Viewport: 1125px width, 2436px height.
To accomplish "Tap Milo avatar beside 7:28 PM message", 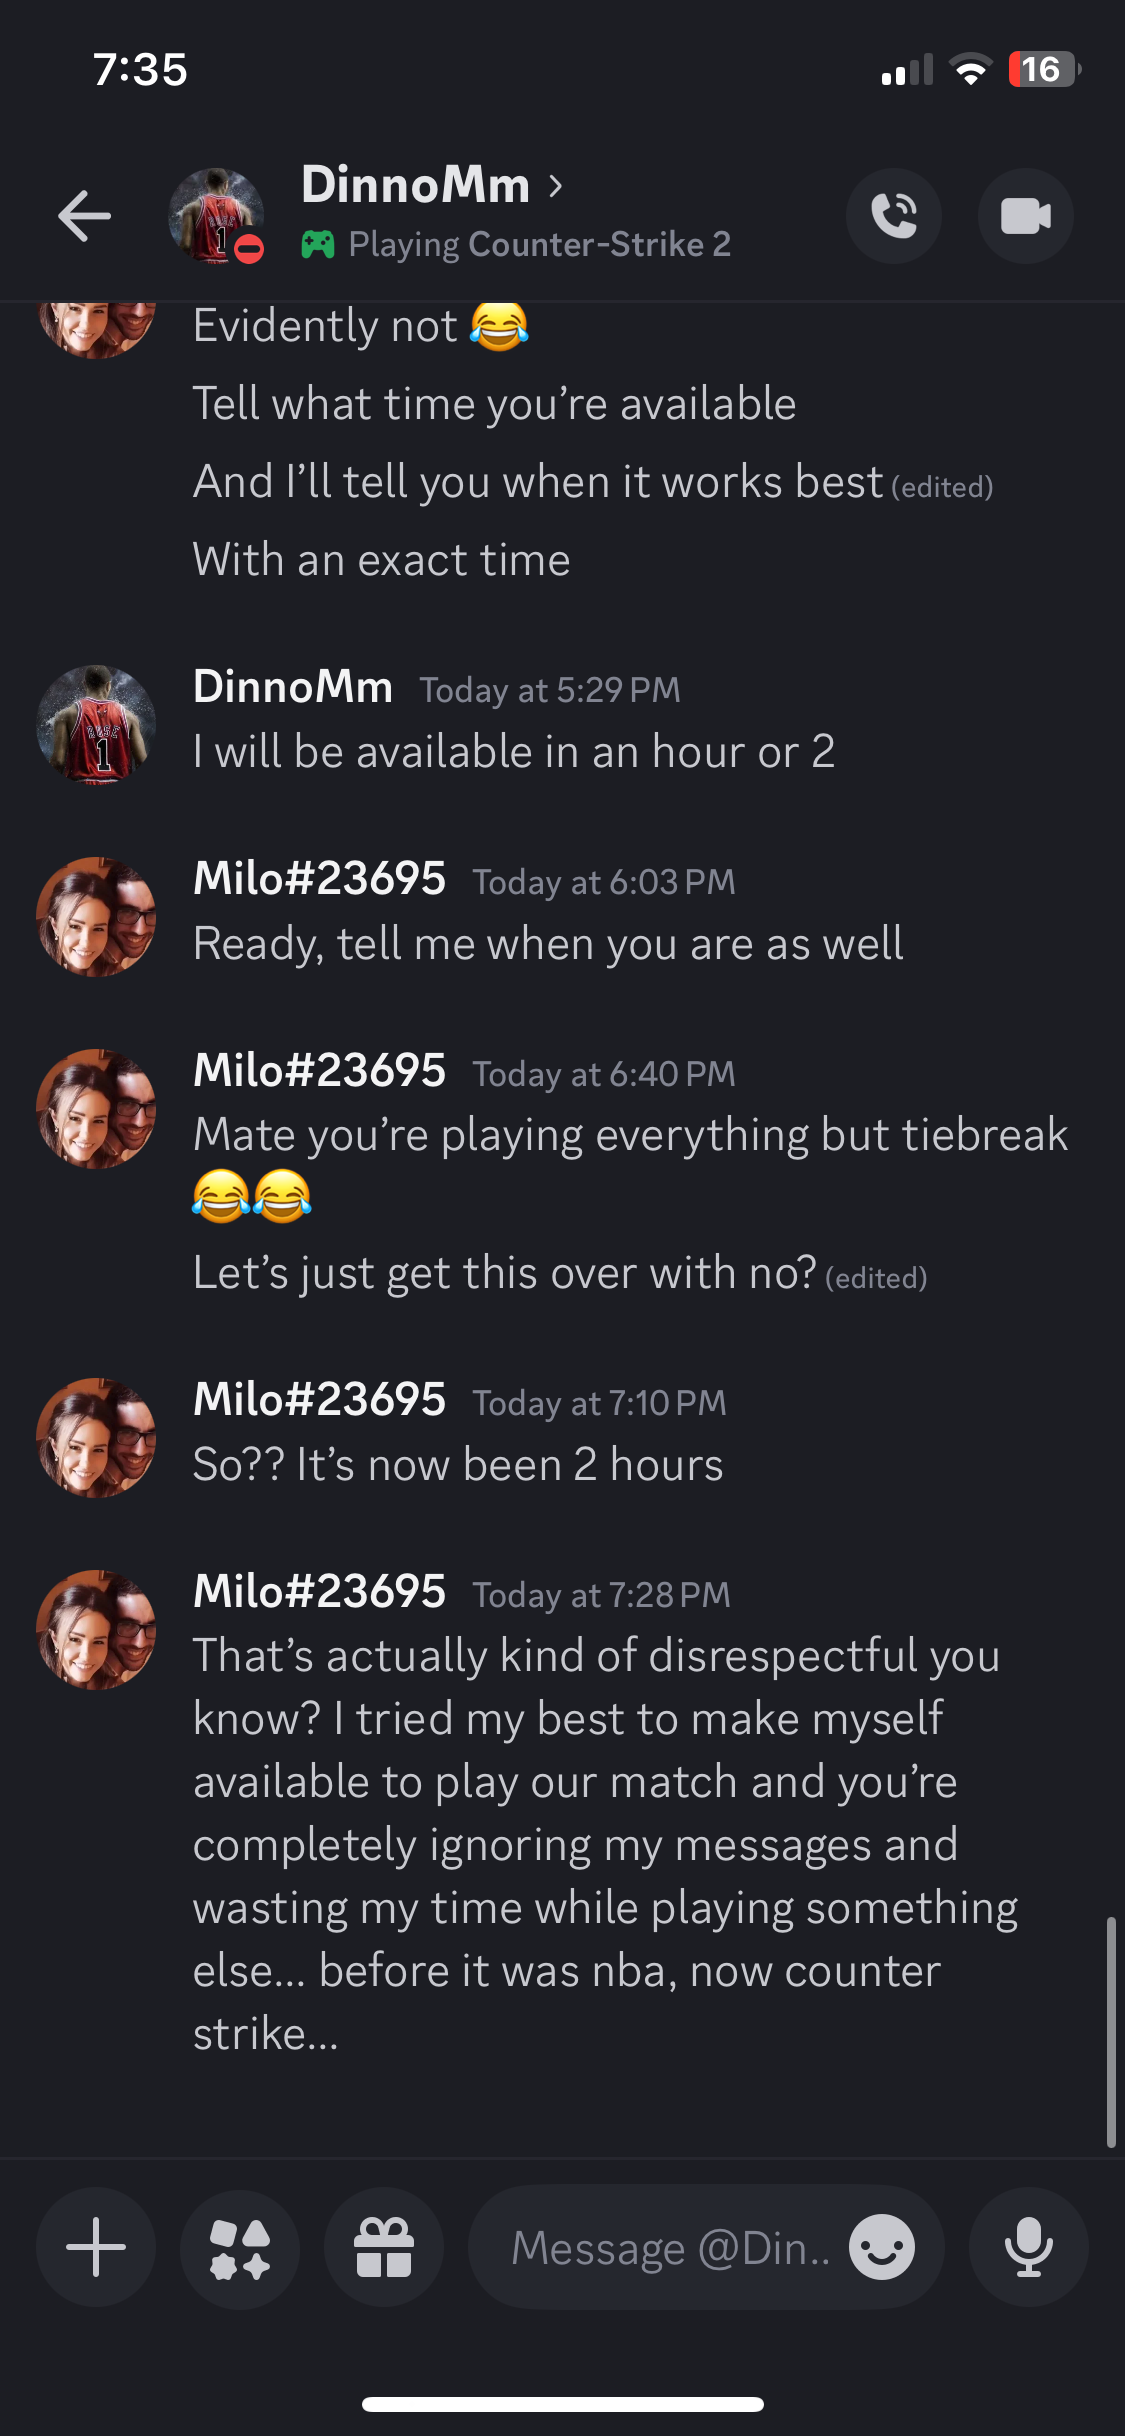I will tap(96, 1629).
